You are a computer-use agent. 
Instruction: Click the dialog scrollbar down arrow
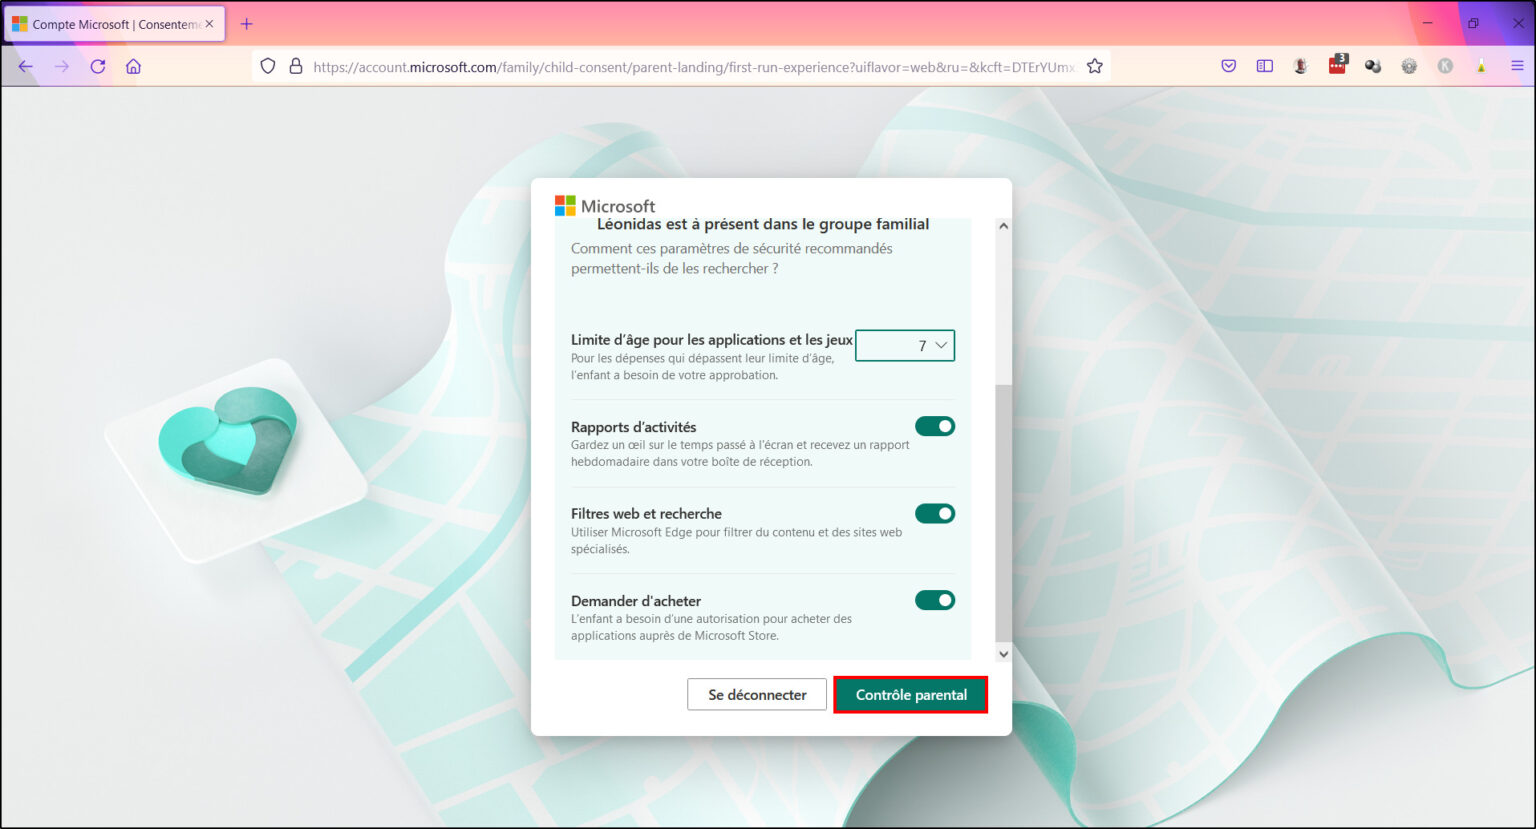coord(1003,653)
